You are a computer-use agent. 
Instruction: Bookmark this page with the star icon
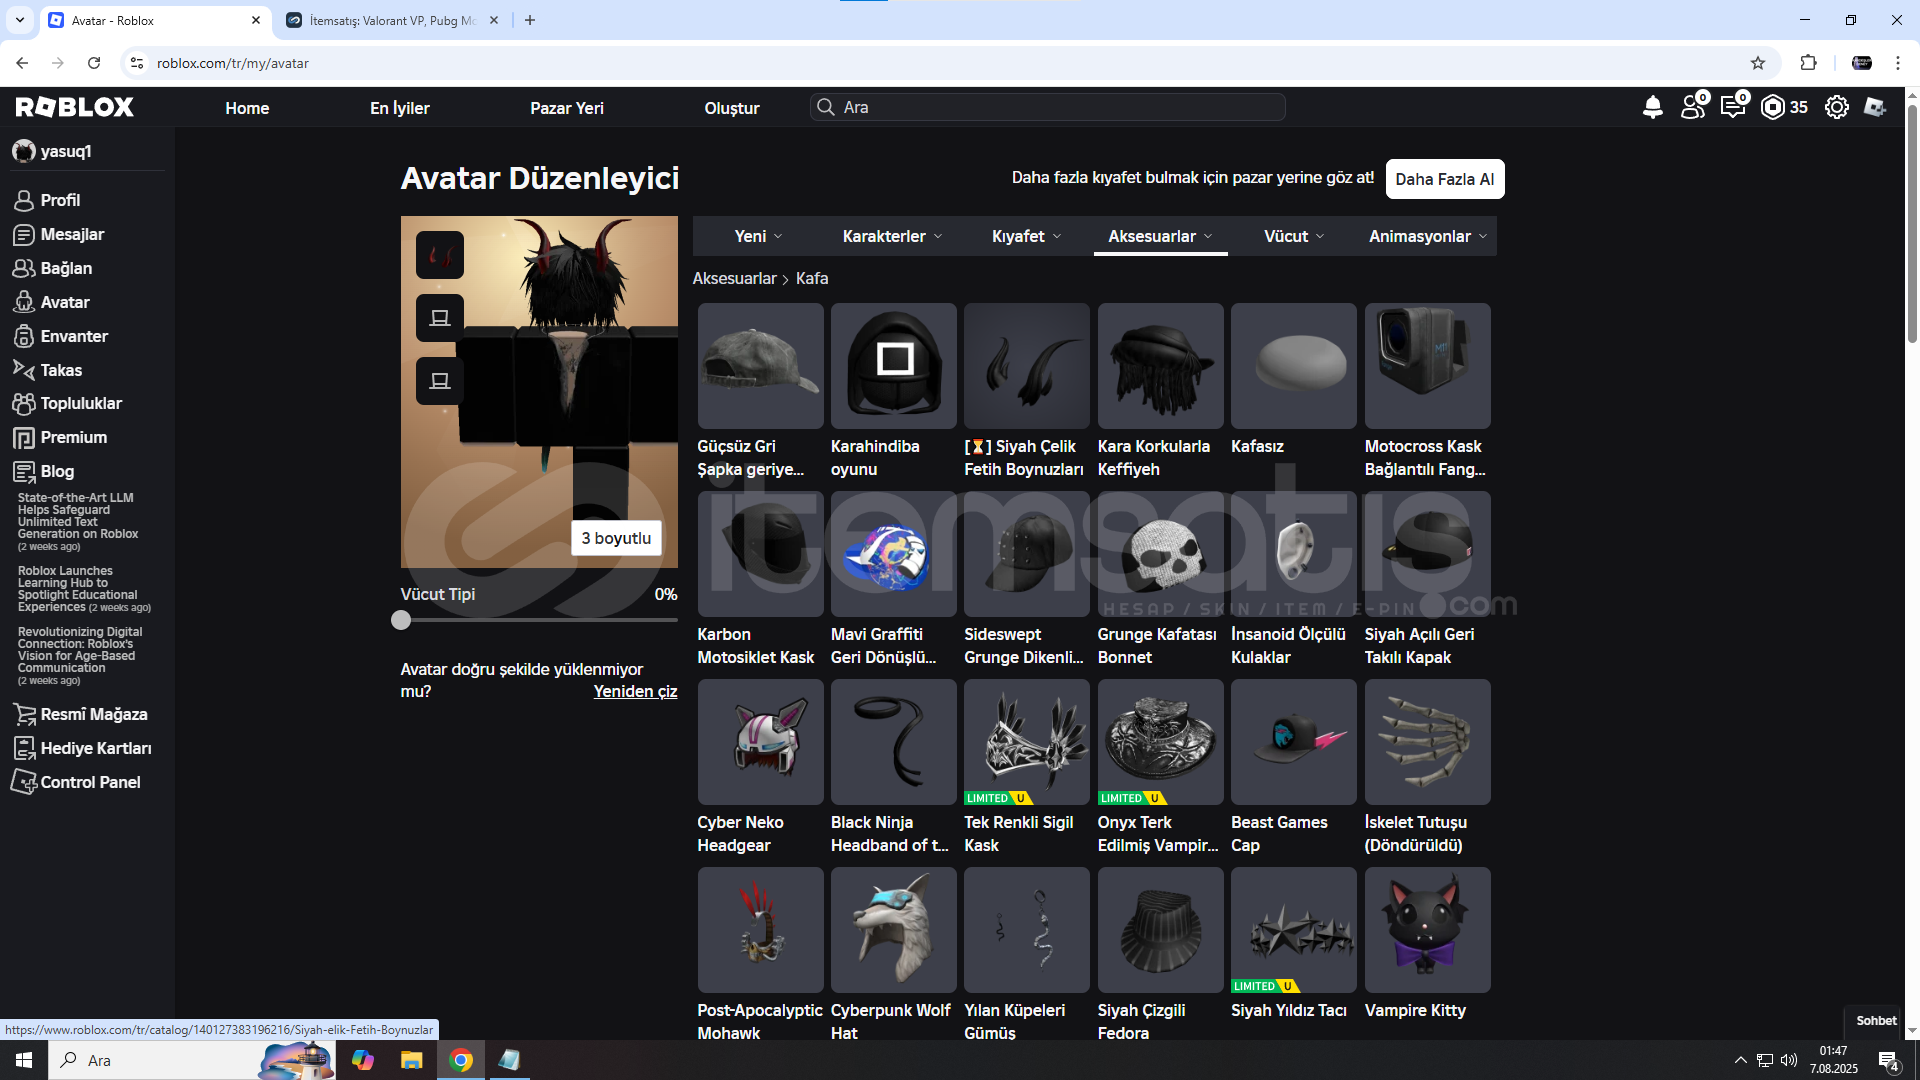coord(1758,63)
